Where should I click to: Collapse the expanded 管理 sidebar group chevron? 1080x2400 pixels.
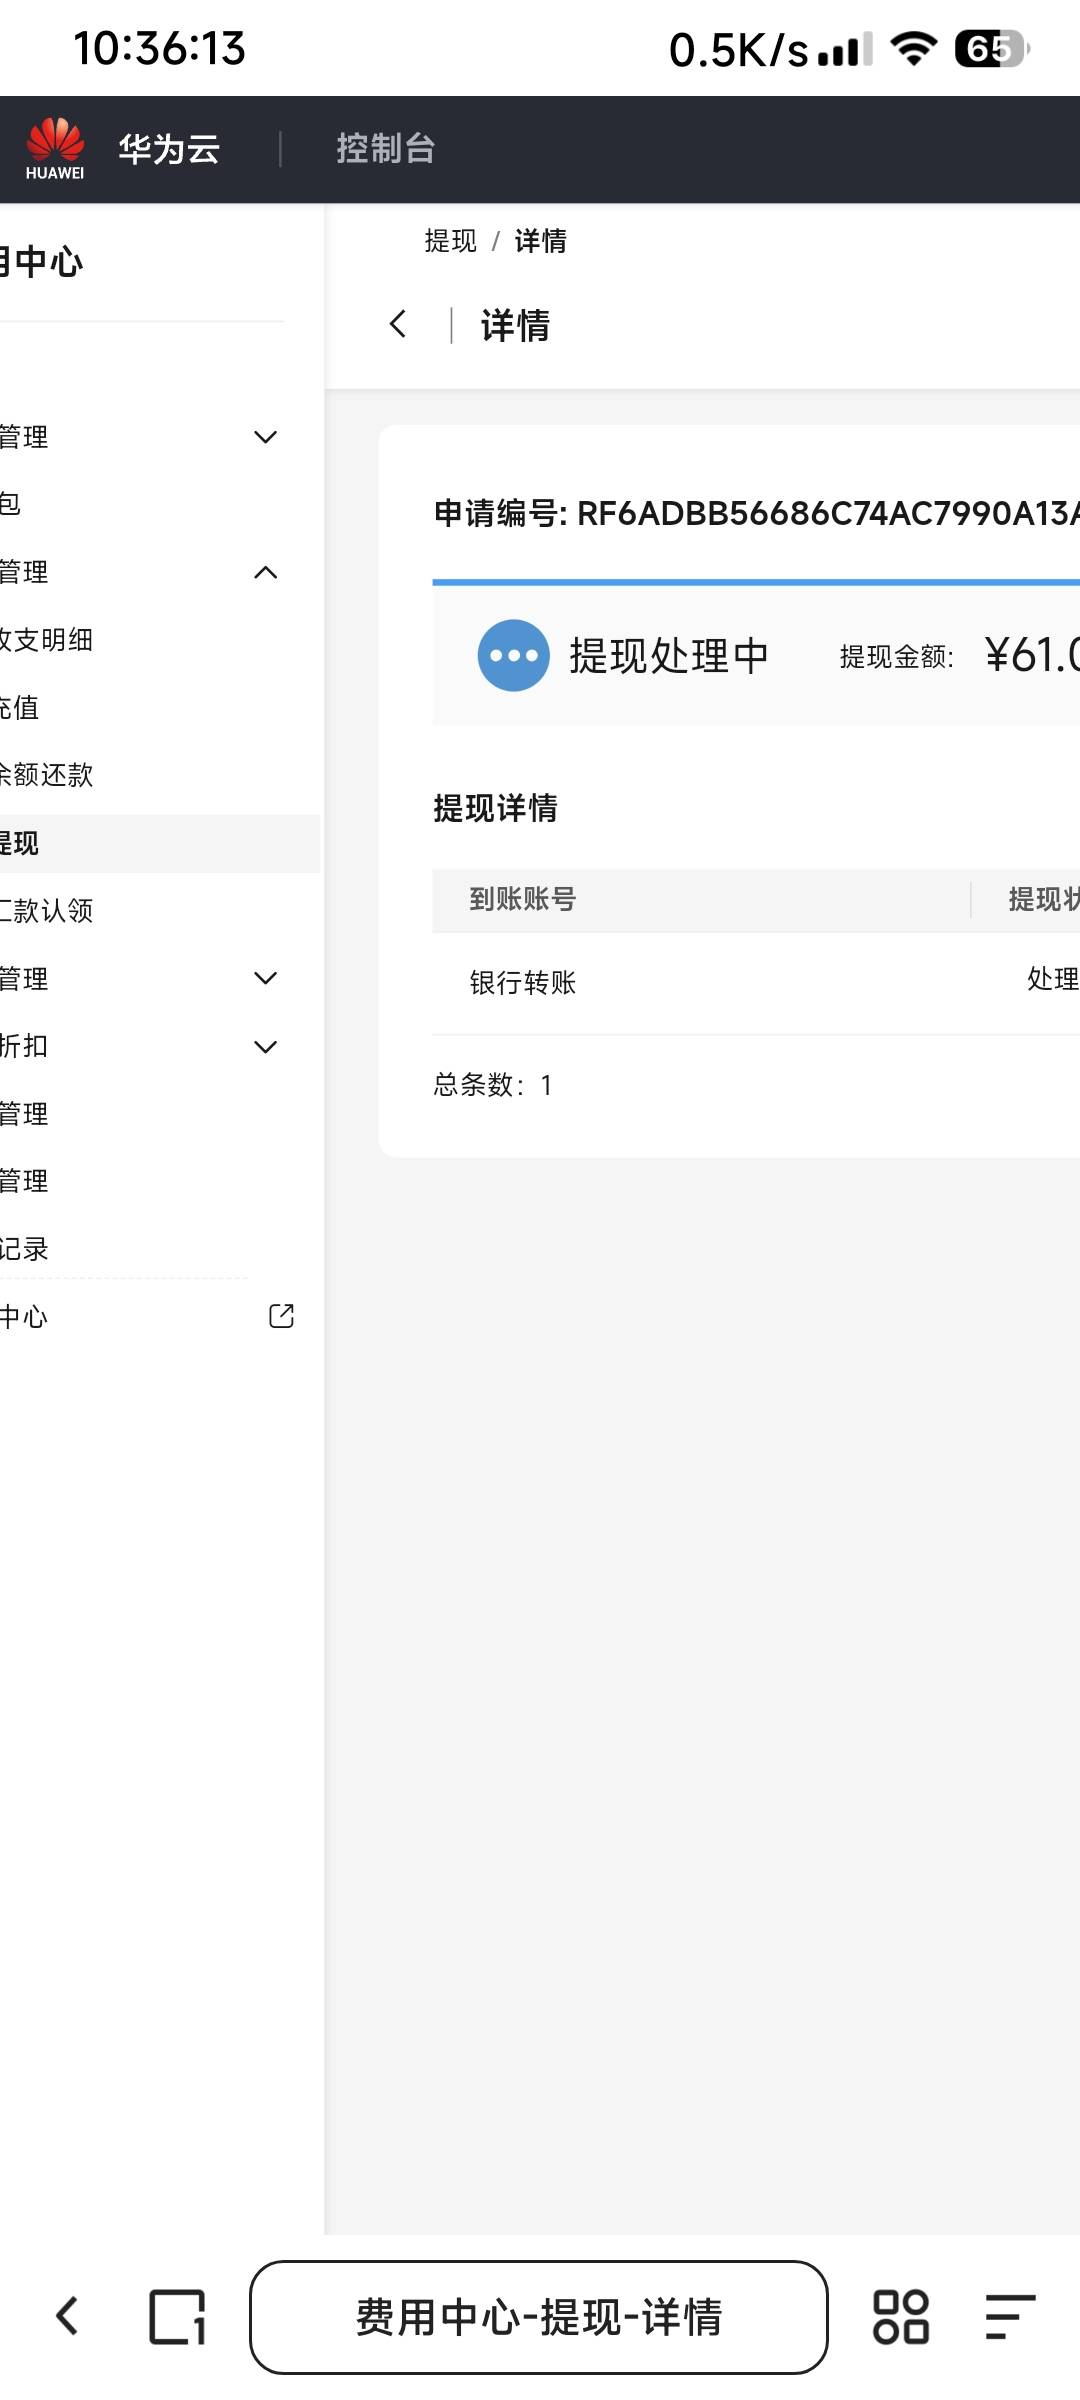click(x=266, y=573)
